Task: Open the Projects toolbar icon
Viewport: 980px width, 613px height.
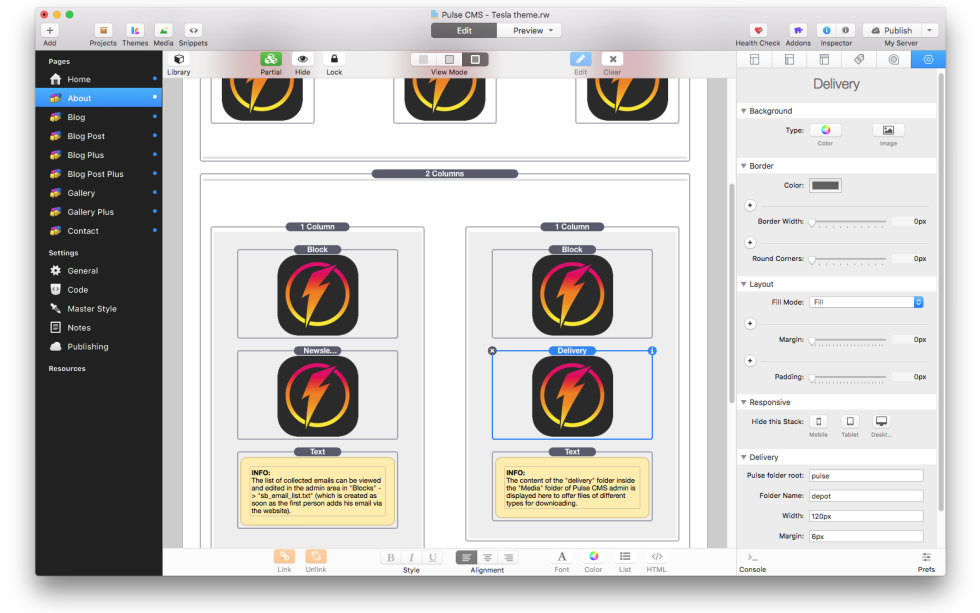Action: coord(103,30)
